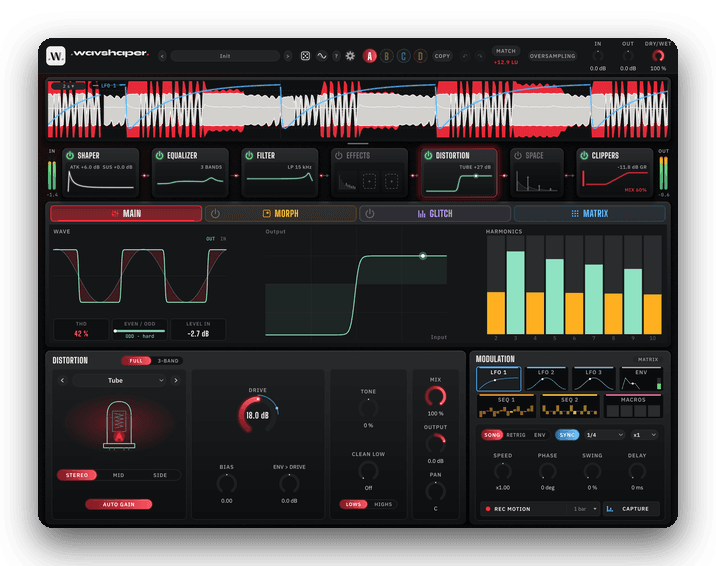The height and width of the screenshot is (566, 716).
Task: Click the Capture chart icon
Action: click(x=610, y=508)
